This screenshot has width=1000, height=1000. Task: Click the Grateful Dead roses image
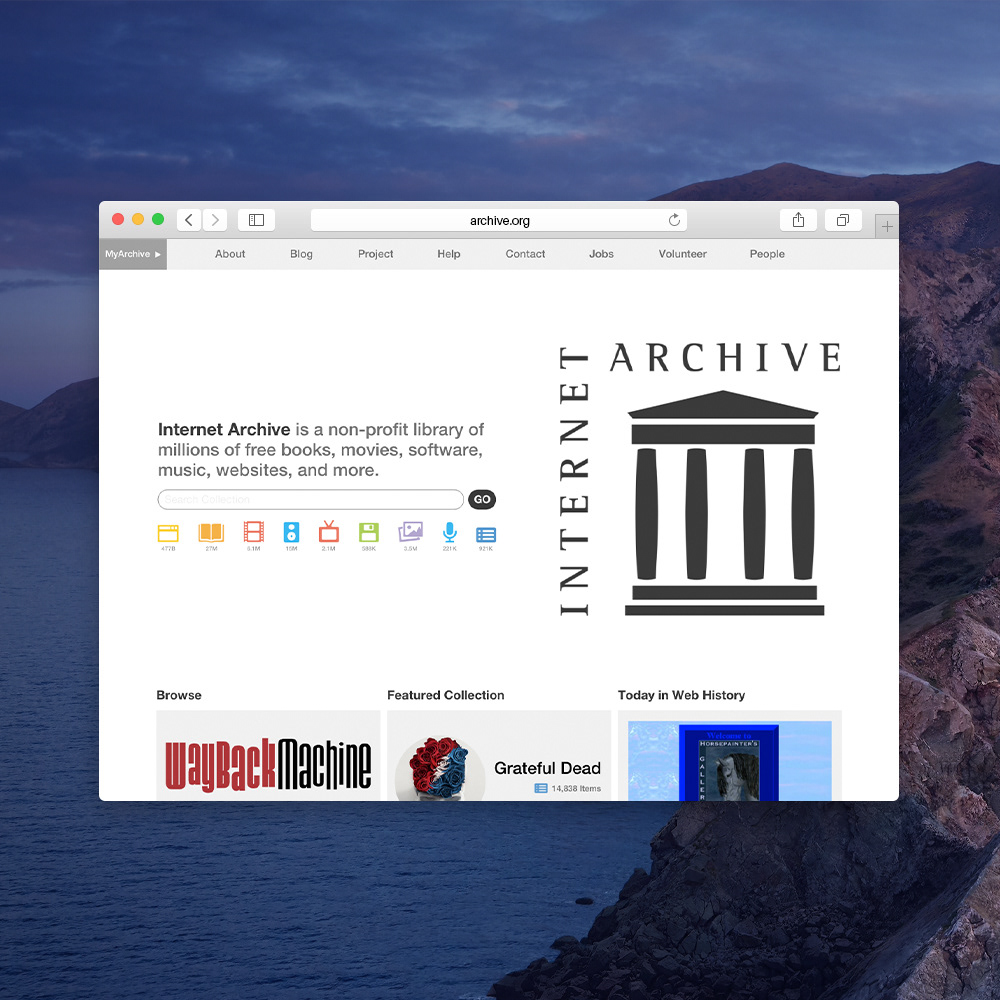click(x=440, y=768)
